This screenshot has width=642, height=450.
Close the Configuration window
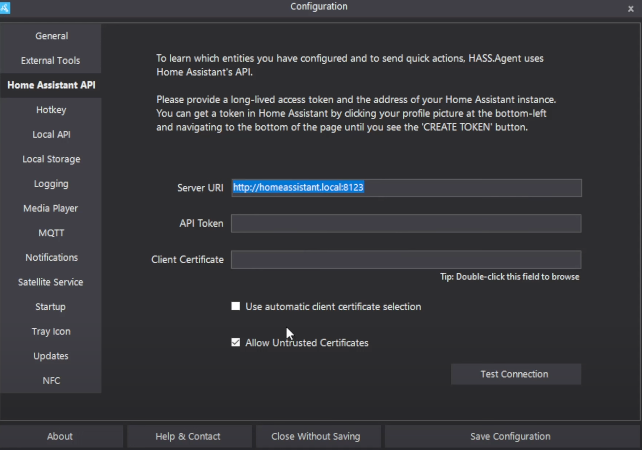pyautogui.click(x=631, y=9)
